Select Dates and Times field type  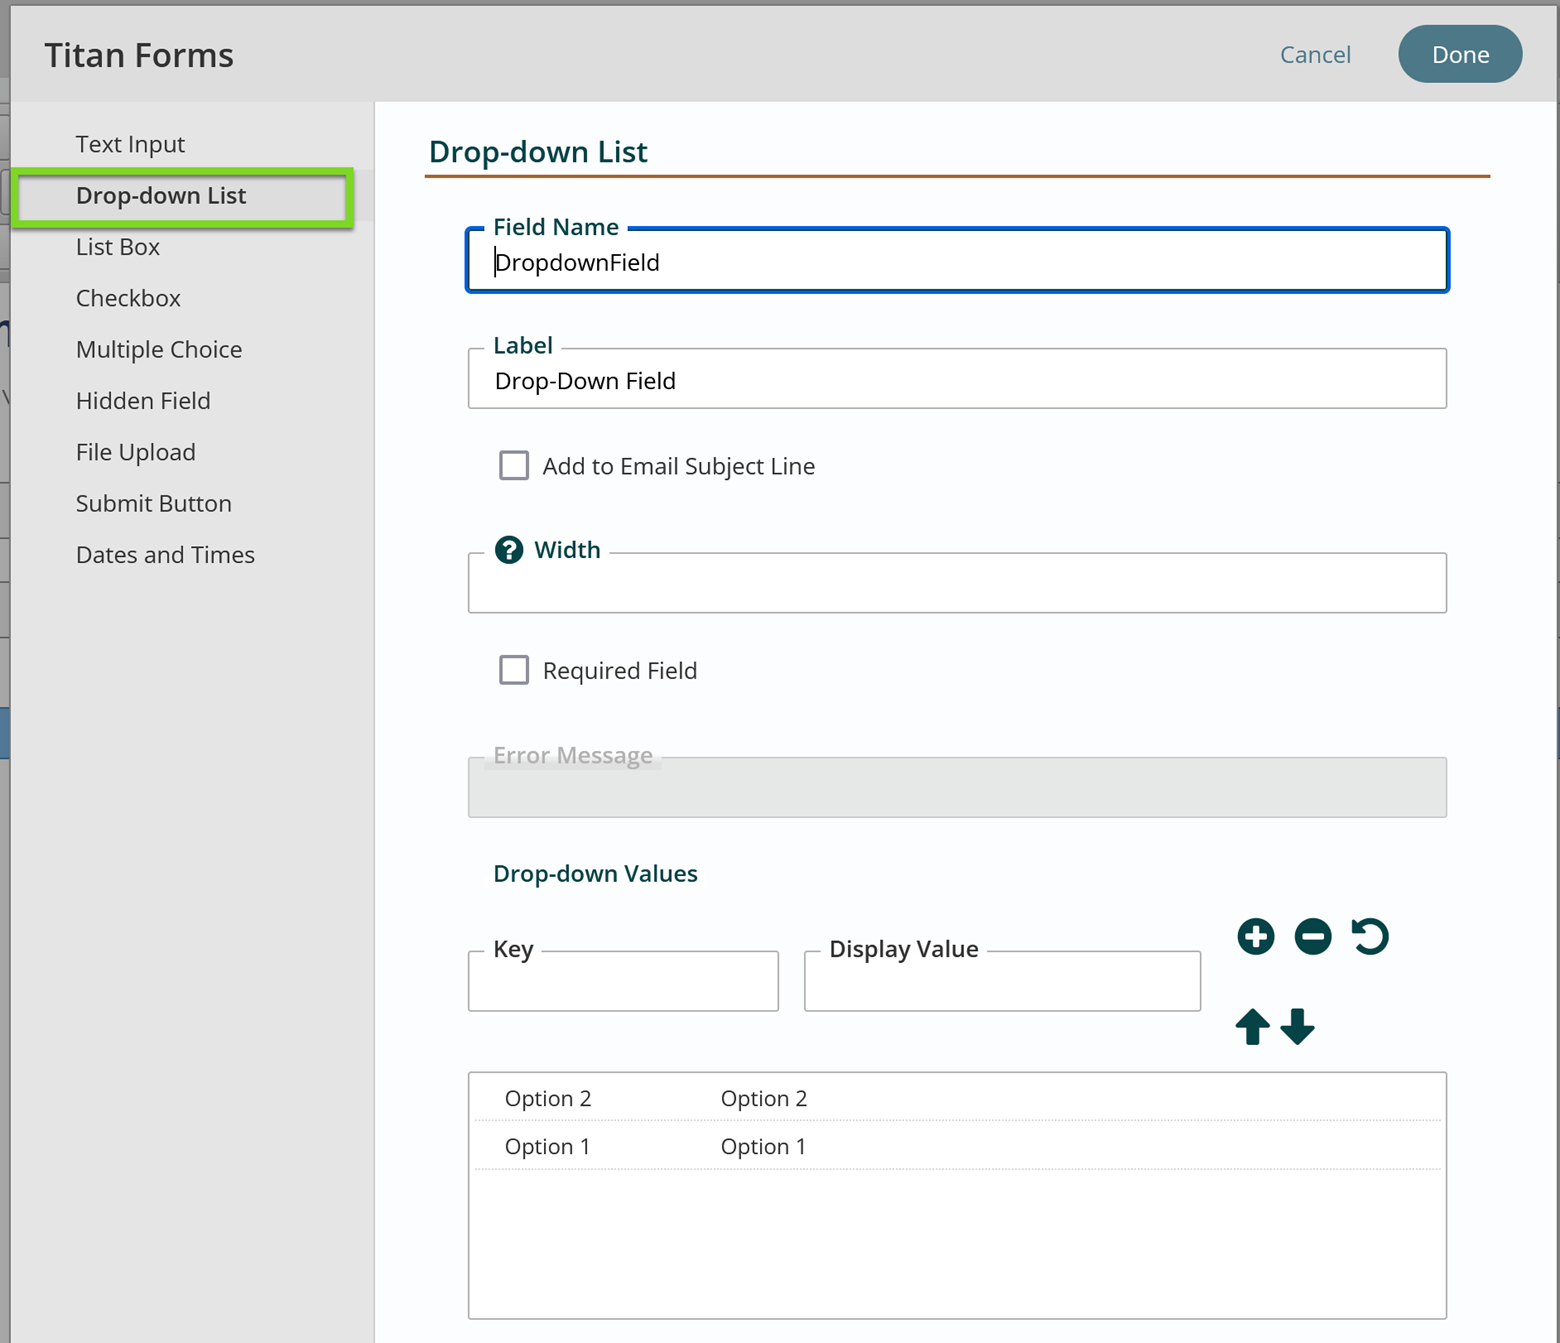[x=165, y=555]
